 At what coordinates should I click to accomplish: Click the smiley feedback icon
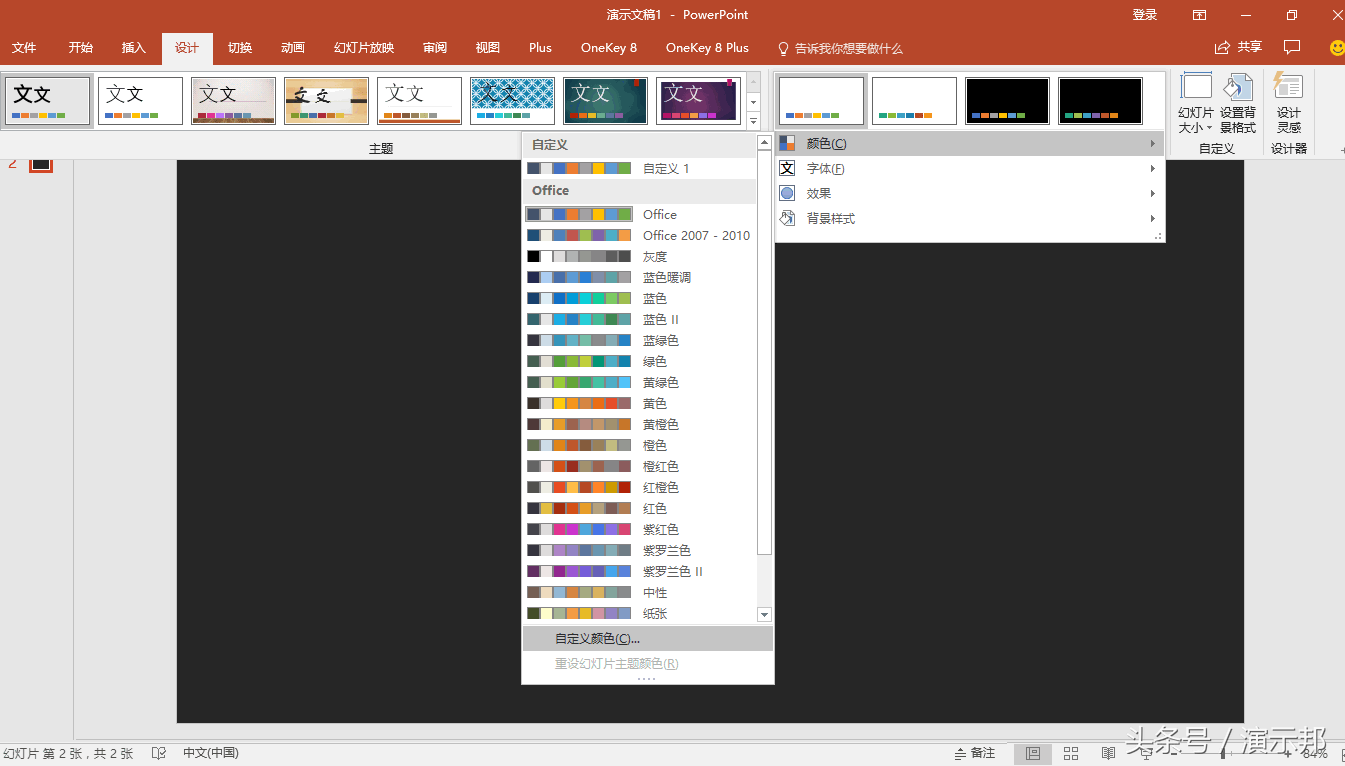tap(1337, 47)
